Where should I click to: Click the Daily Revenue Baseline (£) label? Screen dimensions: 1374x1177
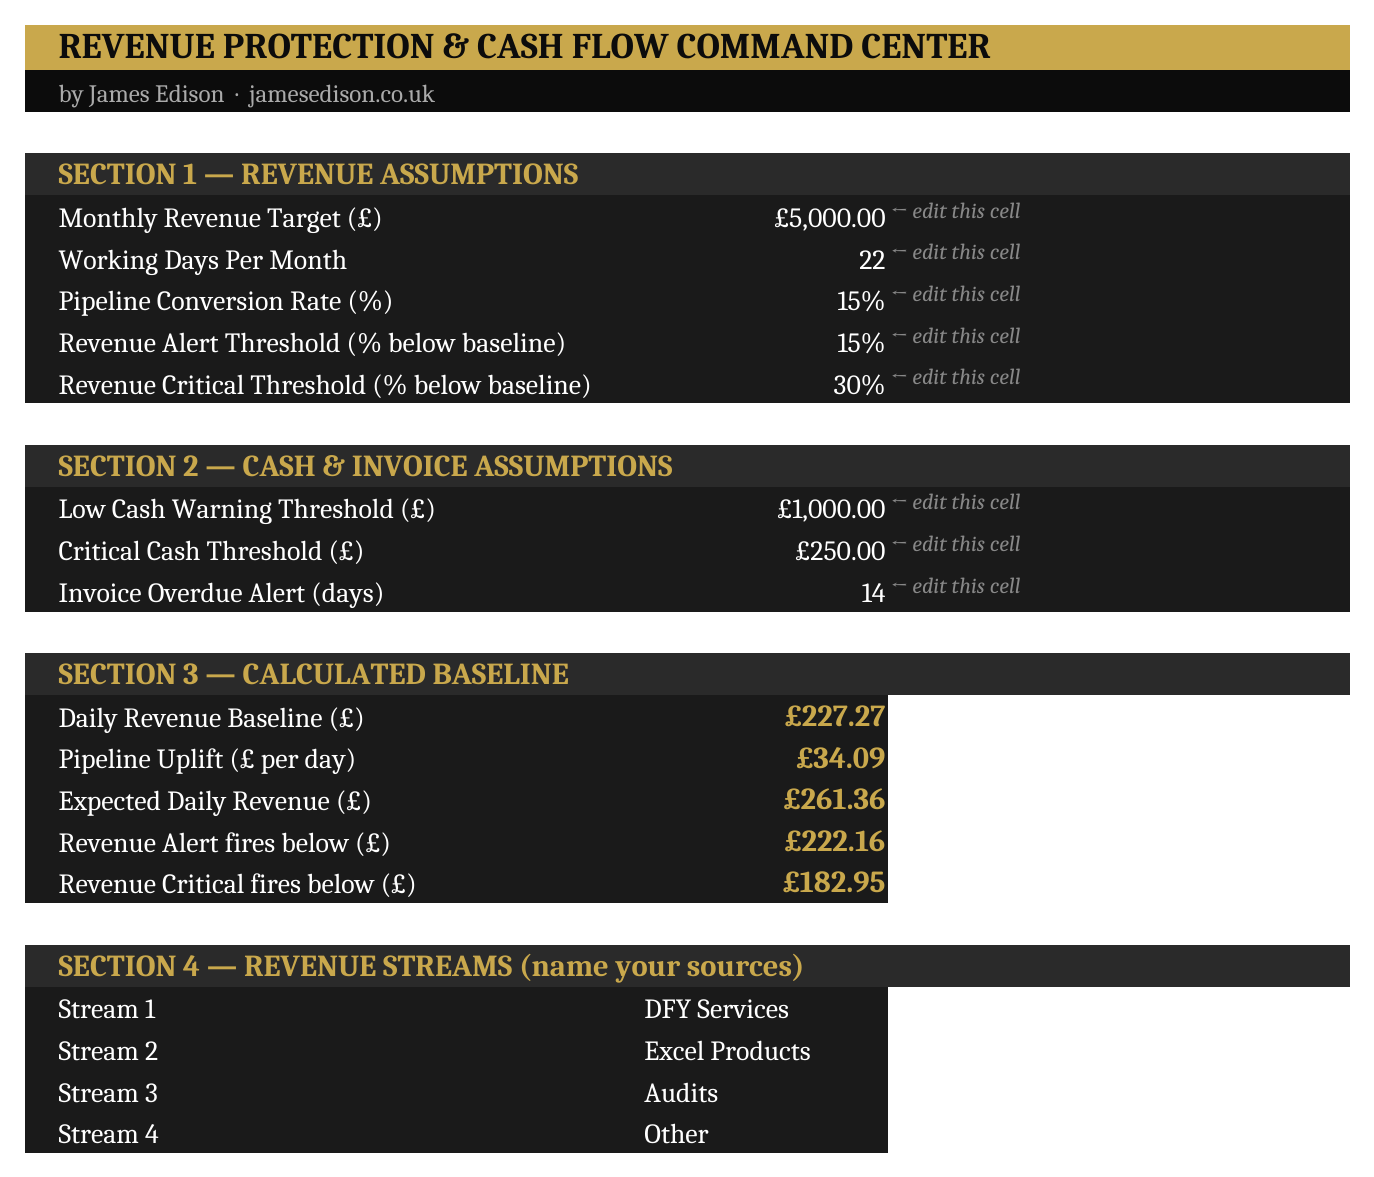click(211, 718)
